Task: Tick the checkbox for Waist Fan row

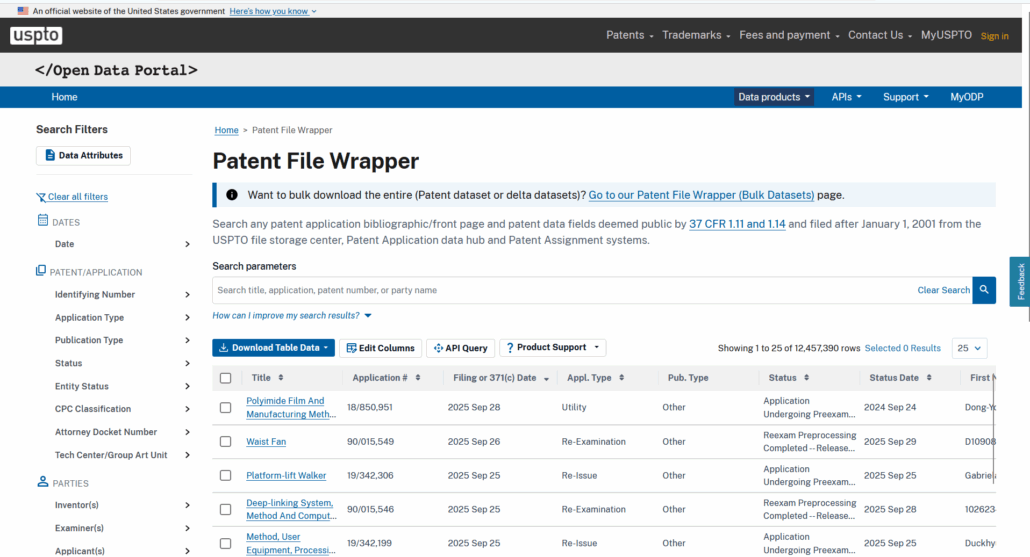Action: coord(225,441)
